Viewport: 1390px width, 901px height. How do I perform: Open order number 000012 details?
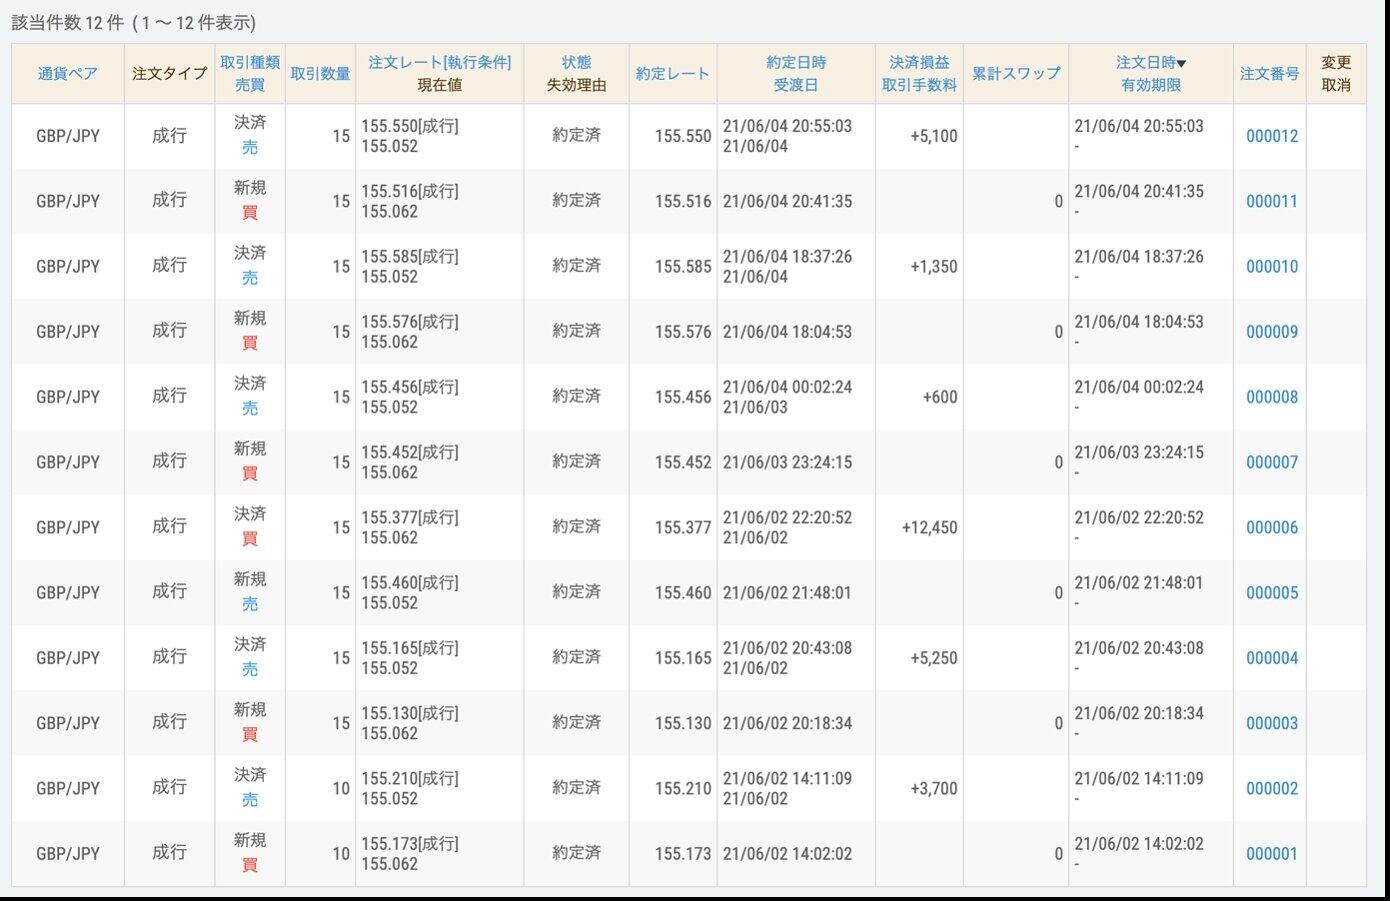(1271, 136)
